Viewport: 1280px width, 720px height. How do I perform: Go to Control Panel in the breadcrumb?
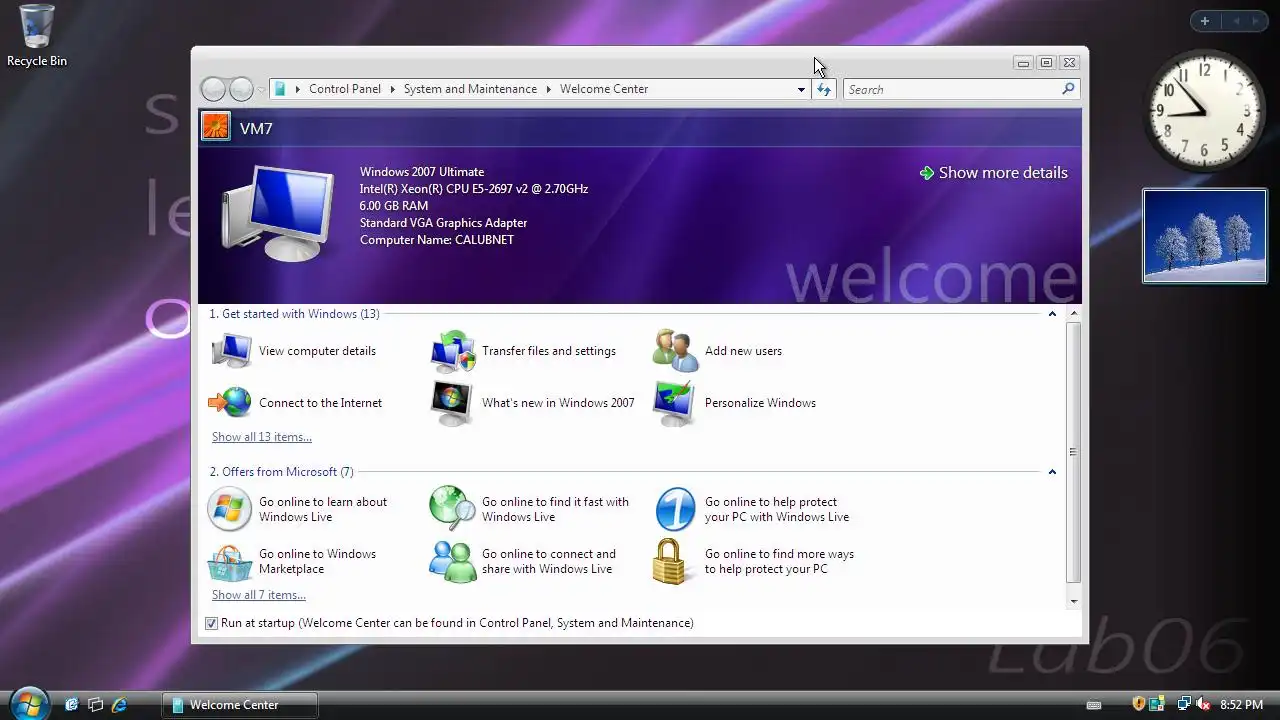pos(345,89)
